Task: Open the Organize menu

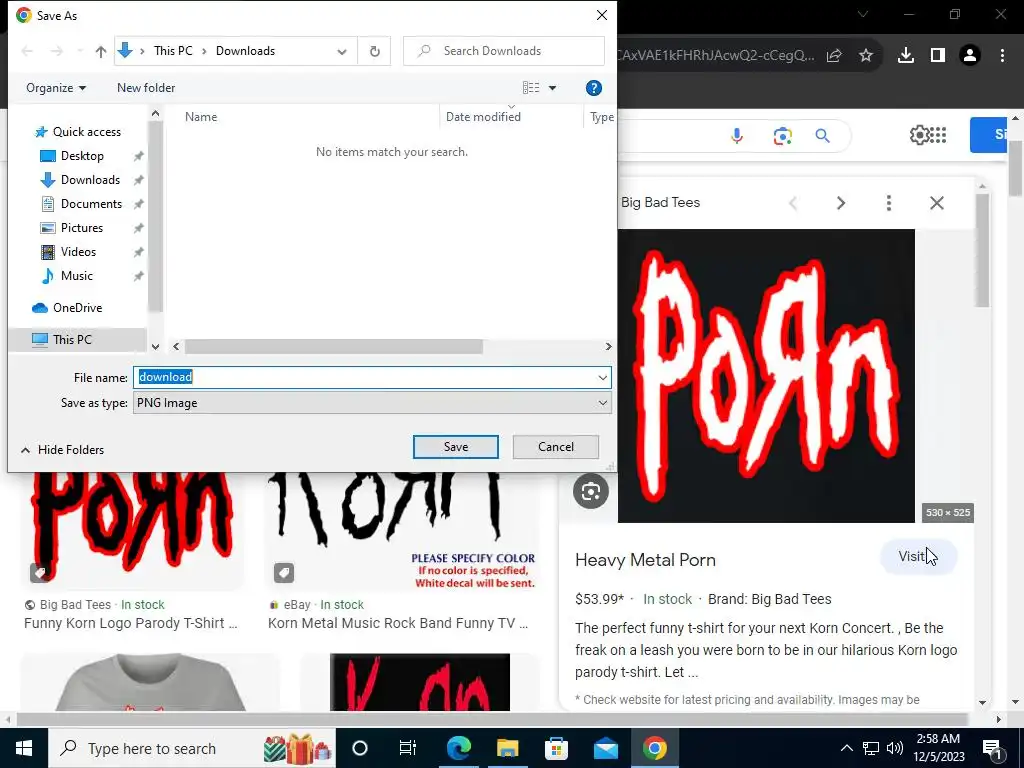Action: coord(56,88)
